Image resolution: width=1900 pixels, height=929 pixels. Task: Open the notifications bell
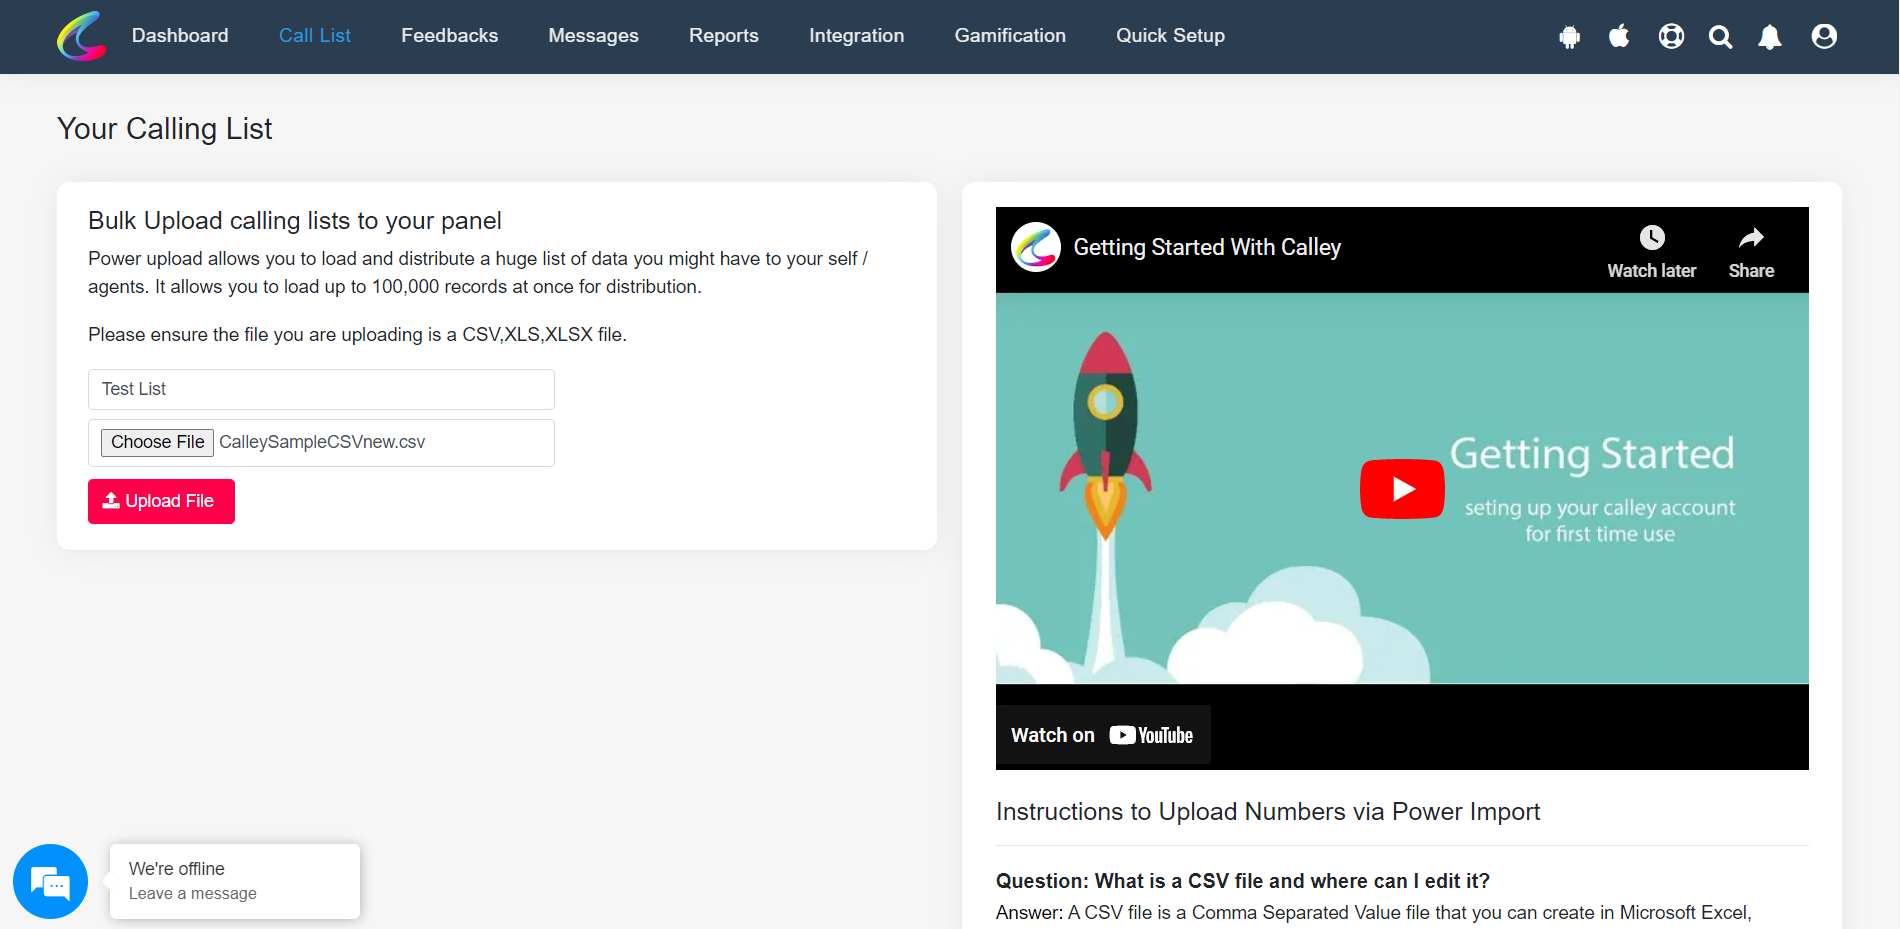1769,37
